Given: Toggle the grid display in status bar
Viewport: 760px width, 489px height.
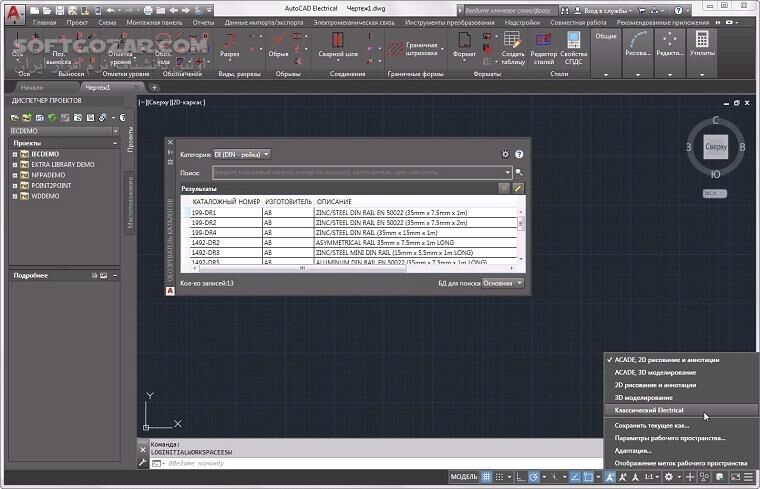Looking at the screenshot, I should coord(486,477).
